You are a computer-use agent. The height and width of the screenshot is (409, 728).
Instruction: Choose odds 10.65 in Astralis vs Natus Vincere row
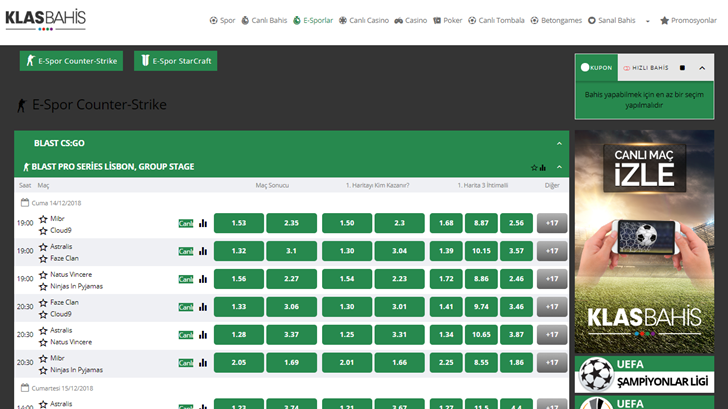(481, 334)
